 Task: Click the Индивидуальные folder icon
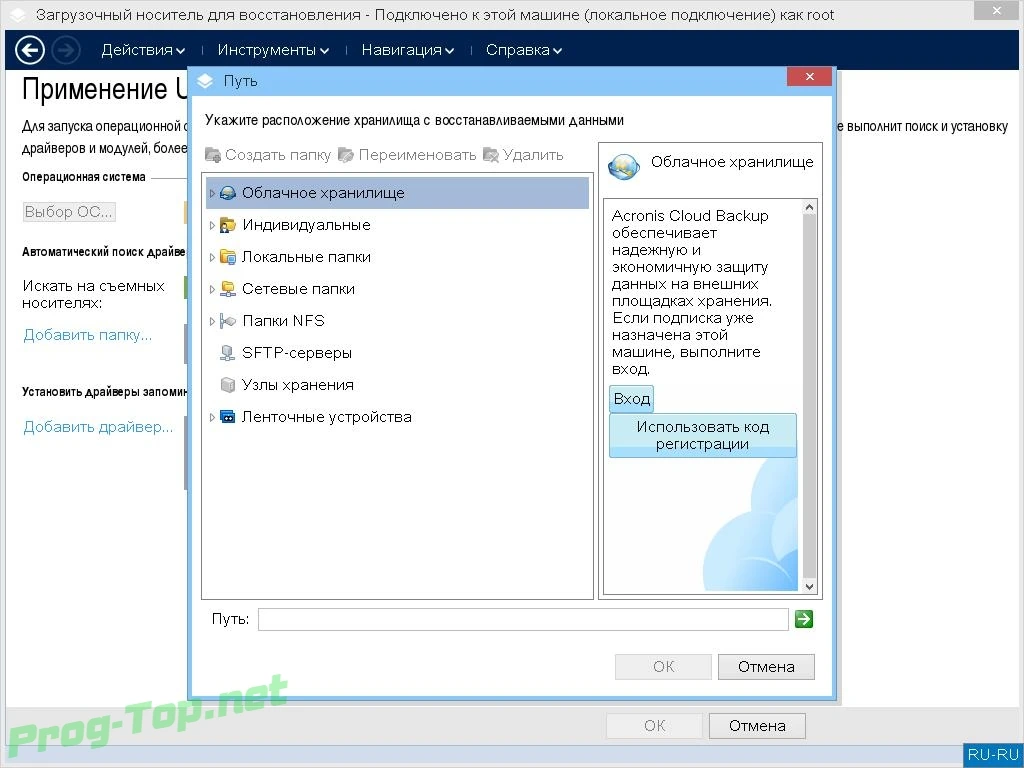pos(227,225)
